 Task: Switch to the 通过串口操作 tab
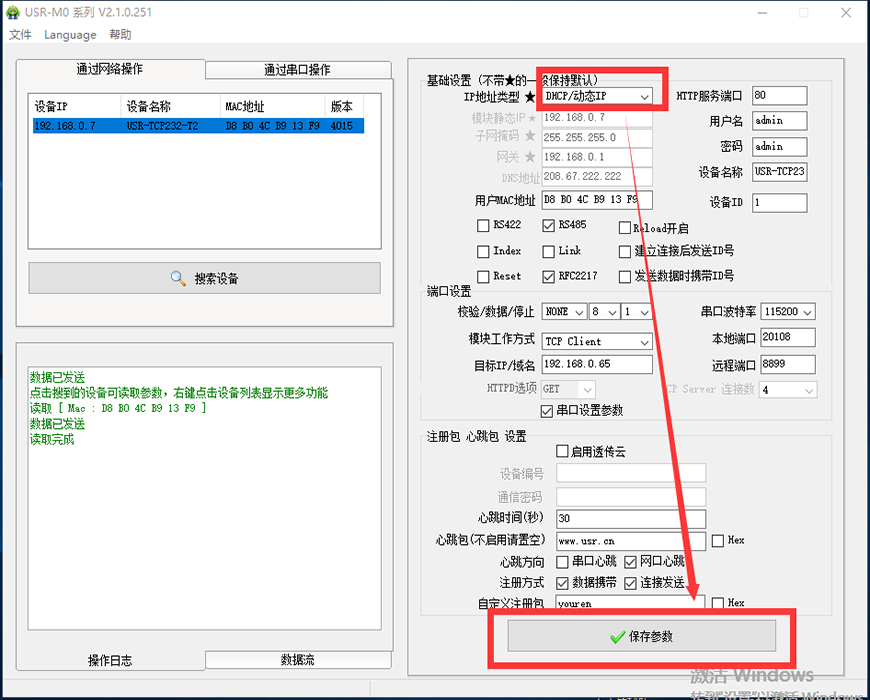click(x=297, y=70)
